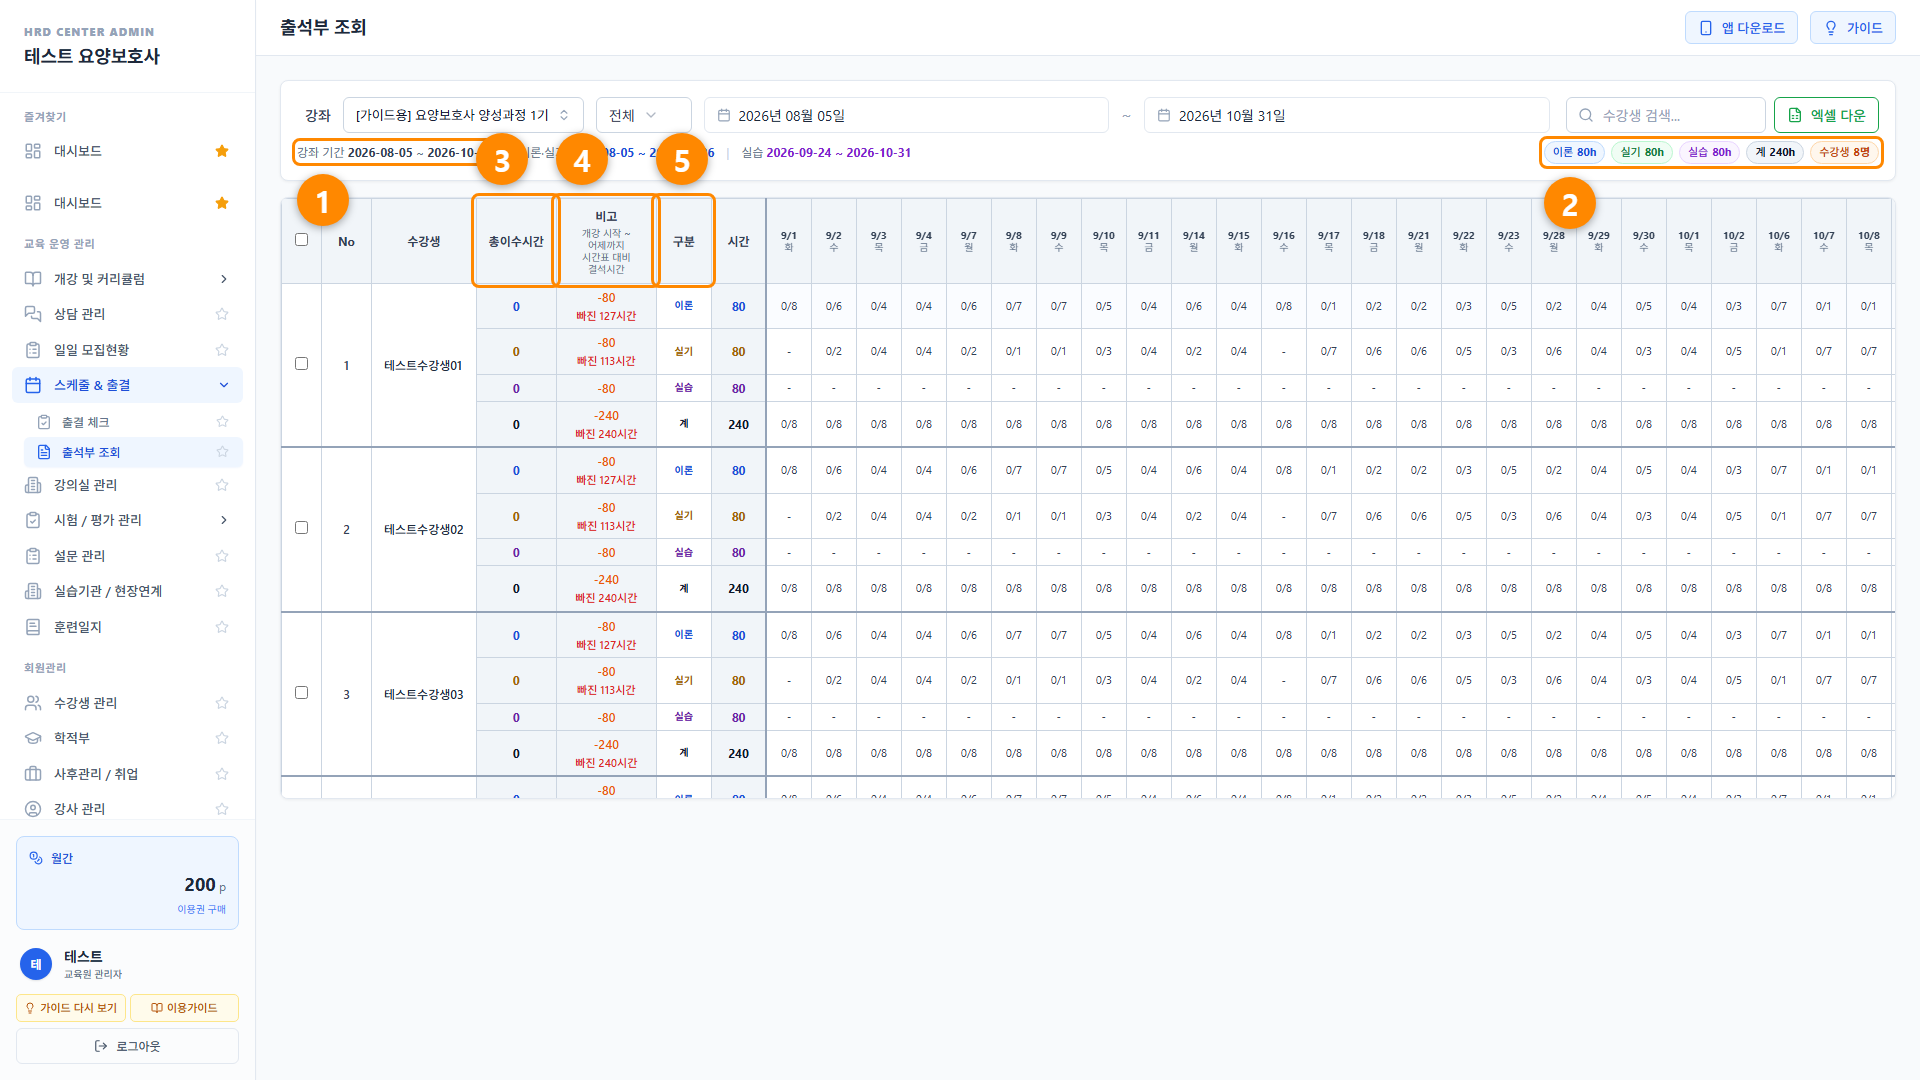Screen dimensions: 1920x1080
Task: Click the 앱 다운로드 button
Action: pos(1741,28)
